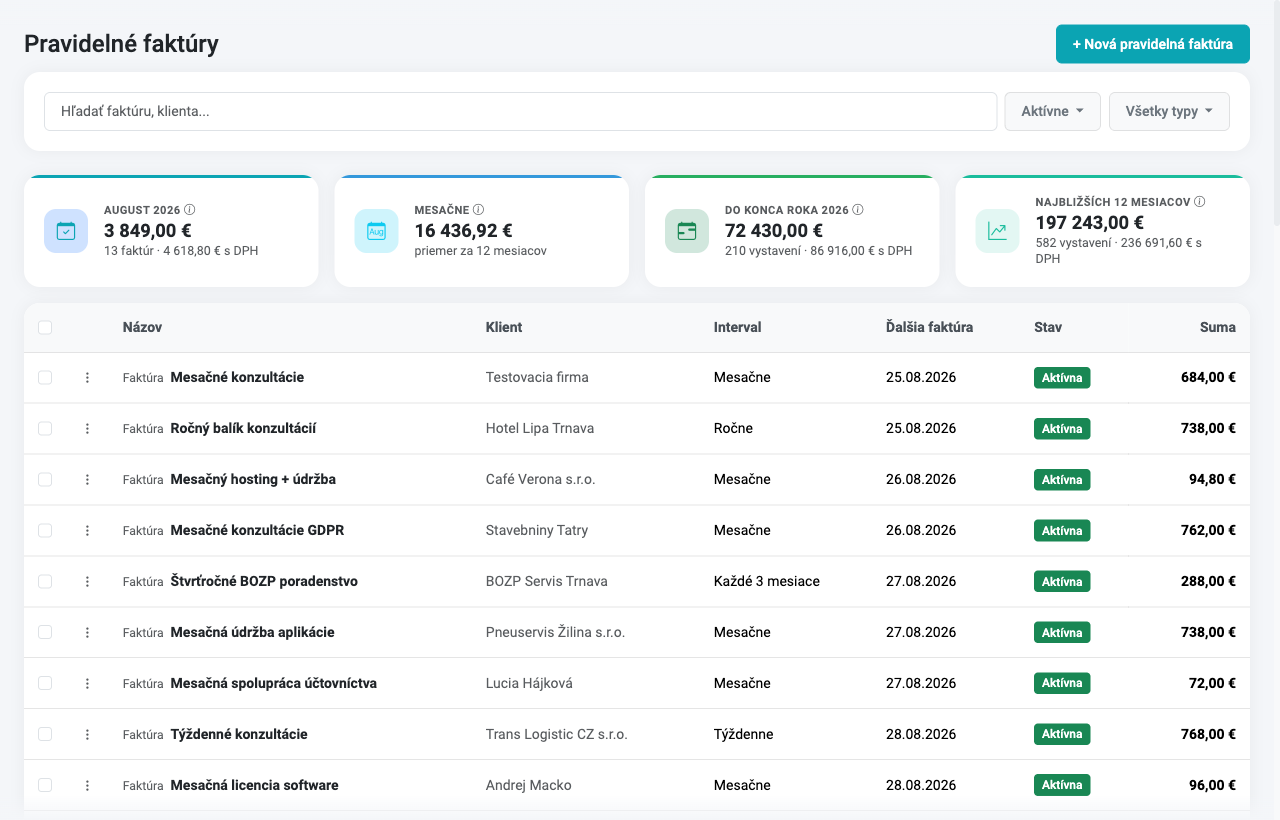The width and height of the screenshot is (1280, 820).
Task: Click the 3 849,00 € August total
Action: pos(148,231)
